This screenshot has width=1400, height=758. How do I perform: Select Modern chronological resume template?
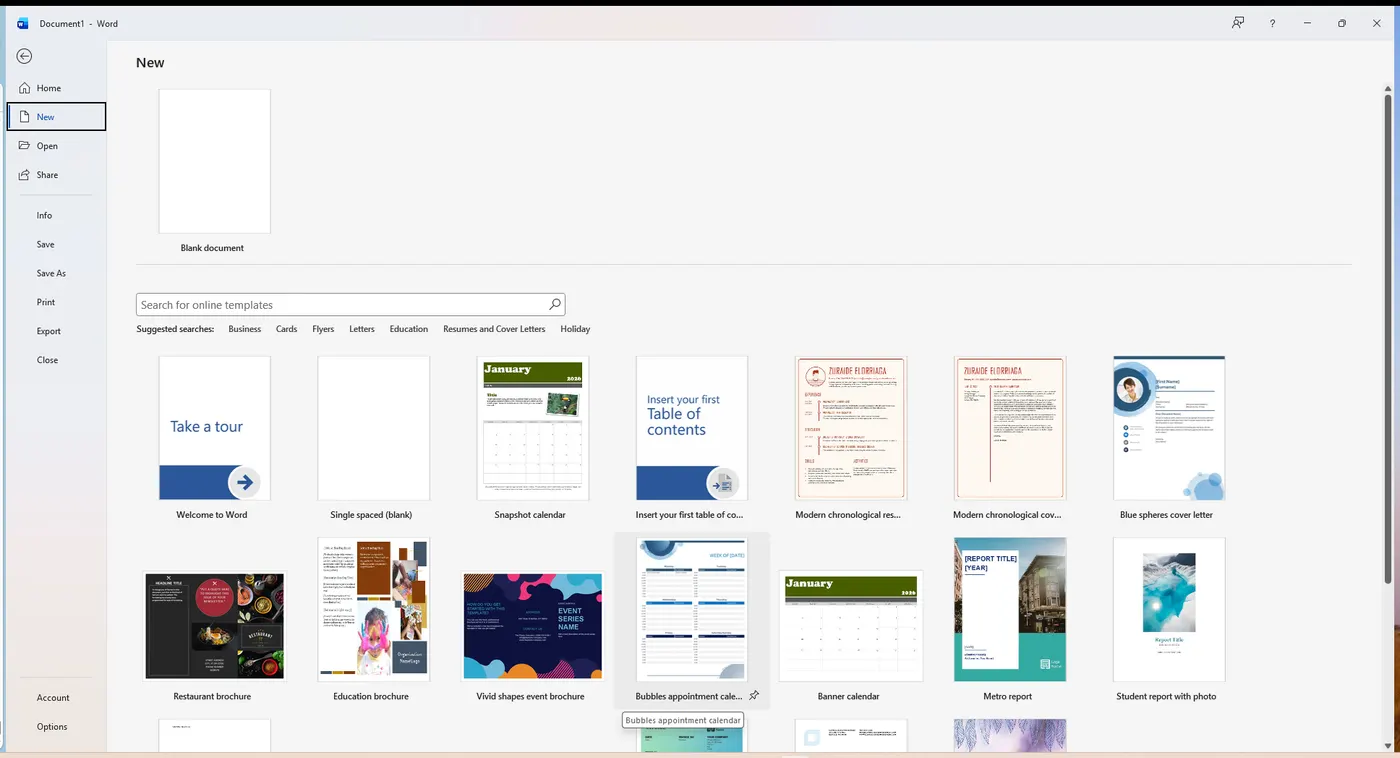(850, 428)
